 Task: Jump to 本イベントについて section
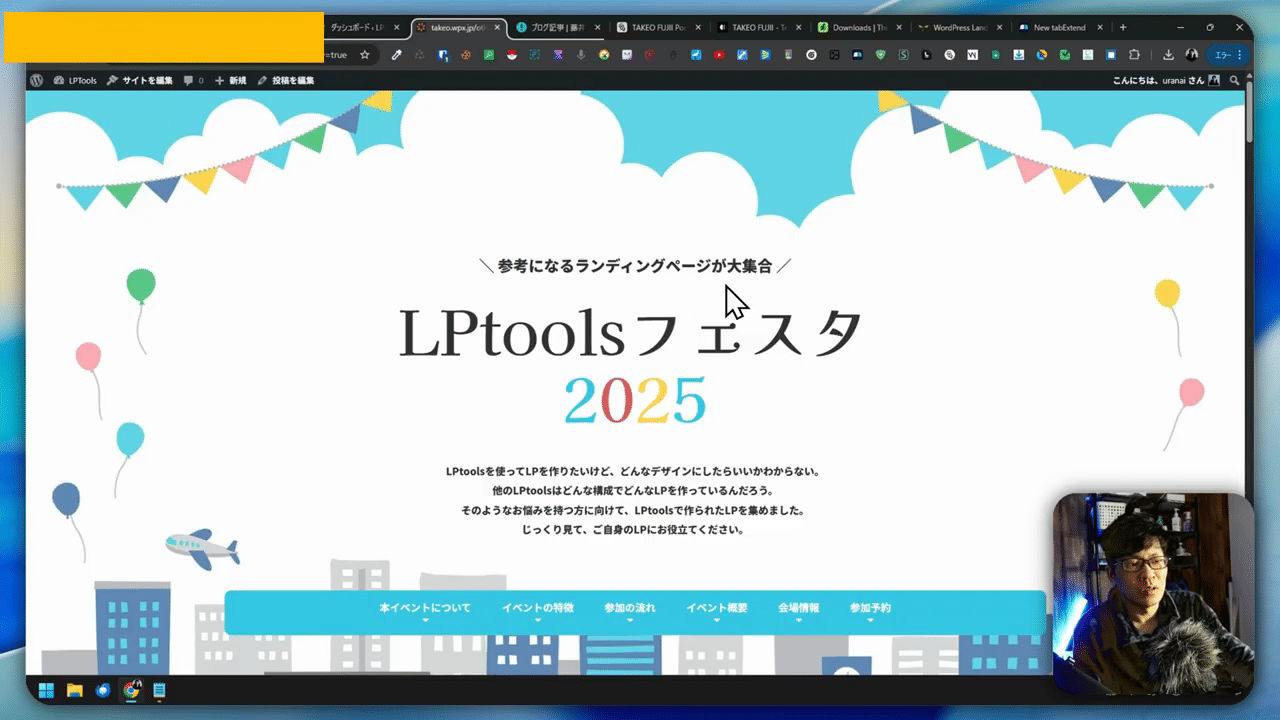point(425,608)
